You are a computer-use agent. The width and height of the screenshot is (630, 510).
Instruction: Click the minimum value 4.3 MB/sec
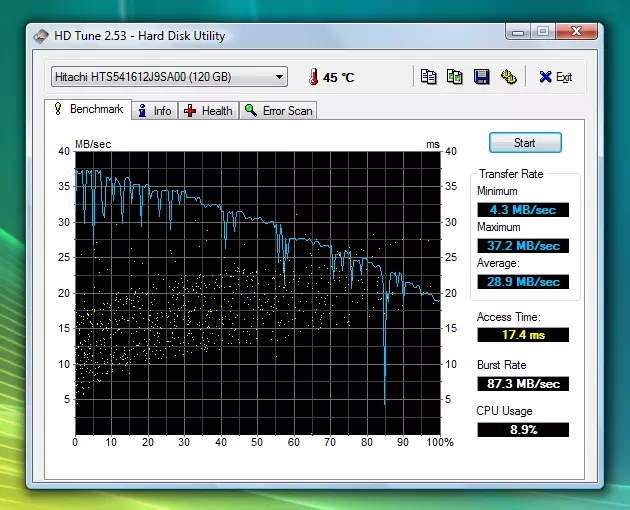[523, 210]
